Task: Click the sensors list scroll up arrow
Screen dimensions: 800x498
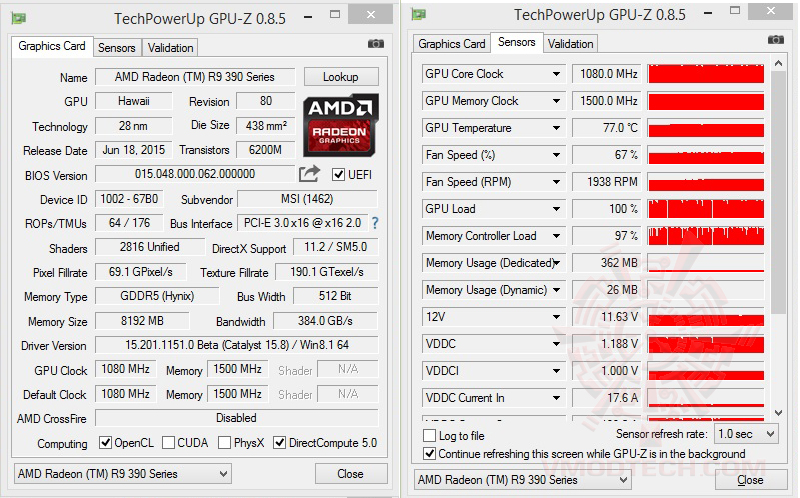Action: point(778,64)
